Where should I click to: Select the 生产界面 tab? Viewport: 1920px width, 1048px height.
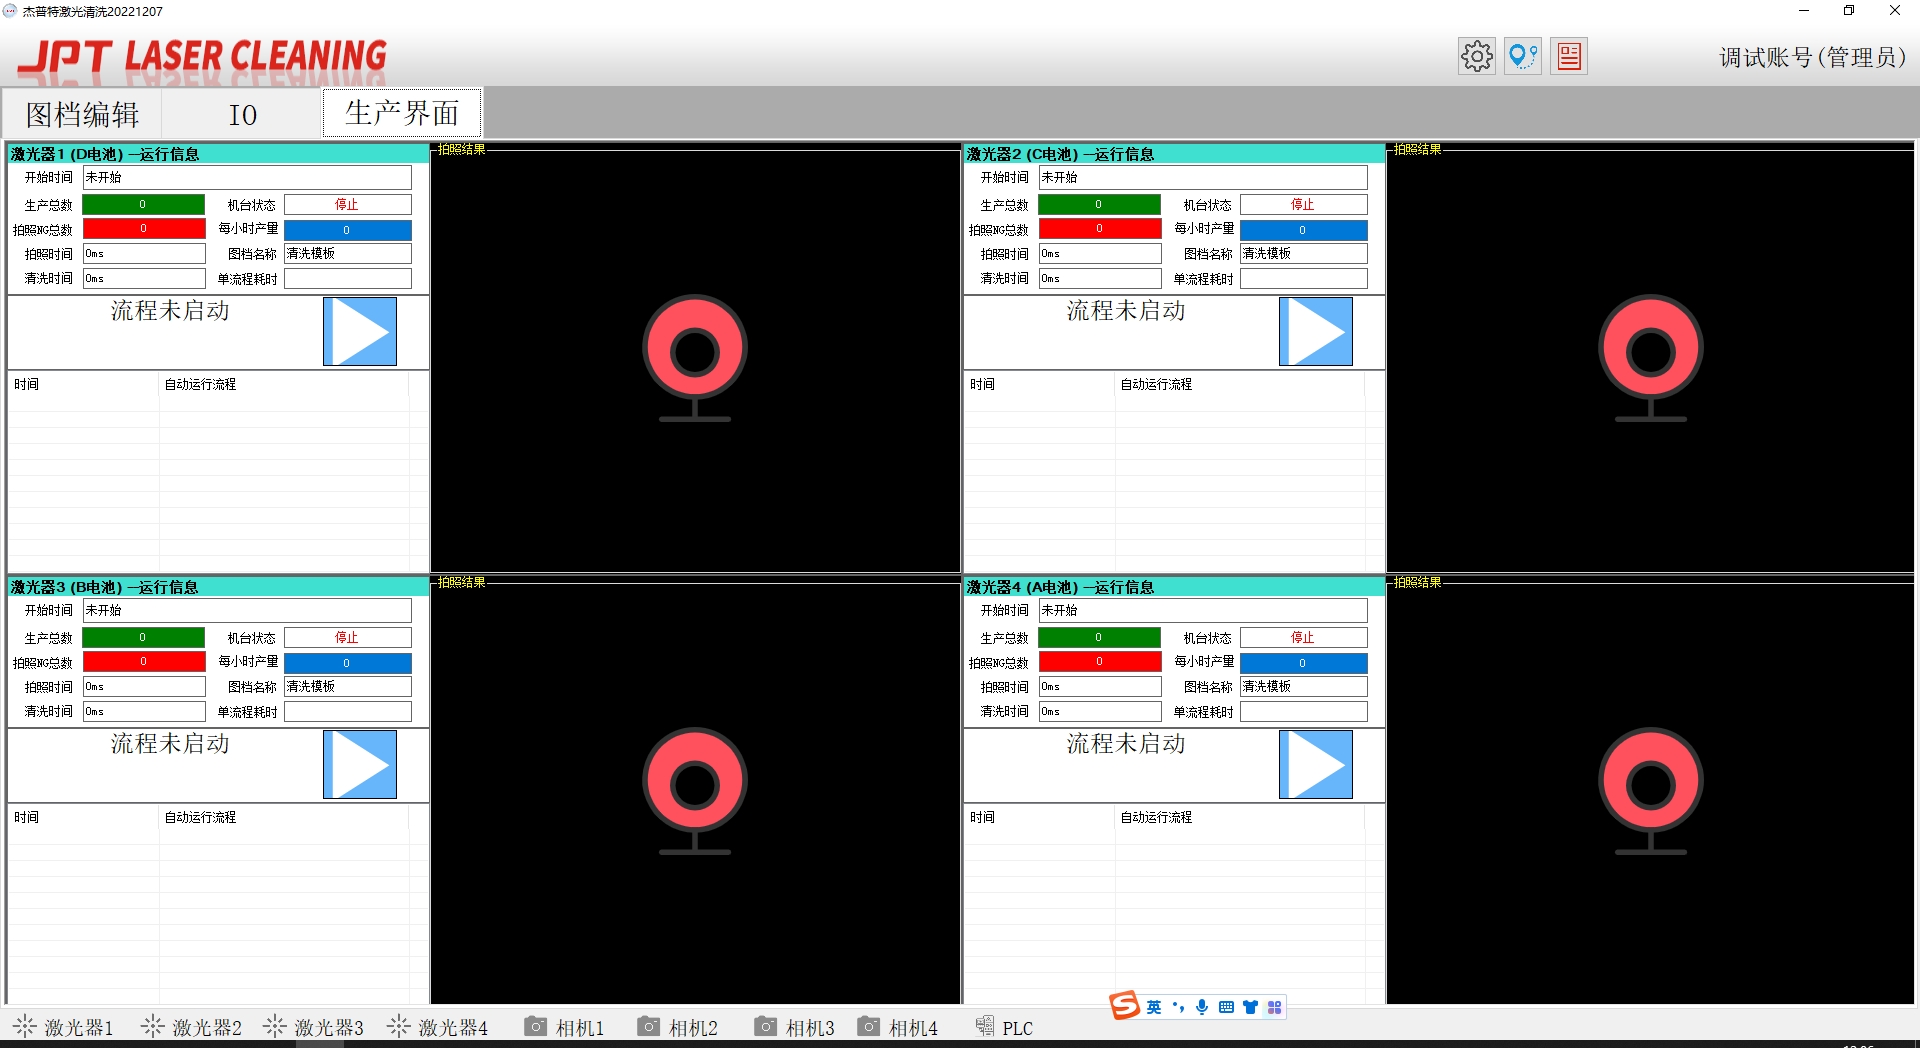click(402, 113)
